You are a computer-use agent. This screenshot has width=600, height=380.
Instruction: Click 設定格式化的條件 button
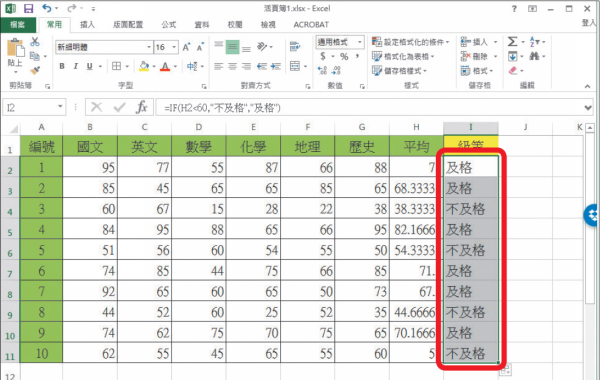pos(411,42)
